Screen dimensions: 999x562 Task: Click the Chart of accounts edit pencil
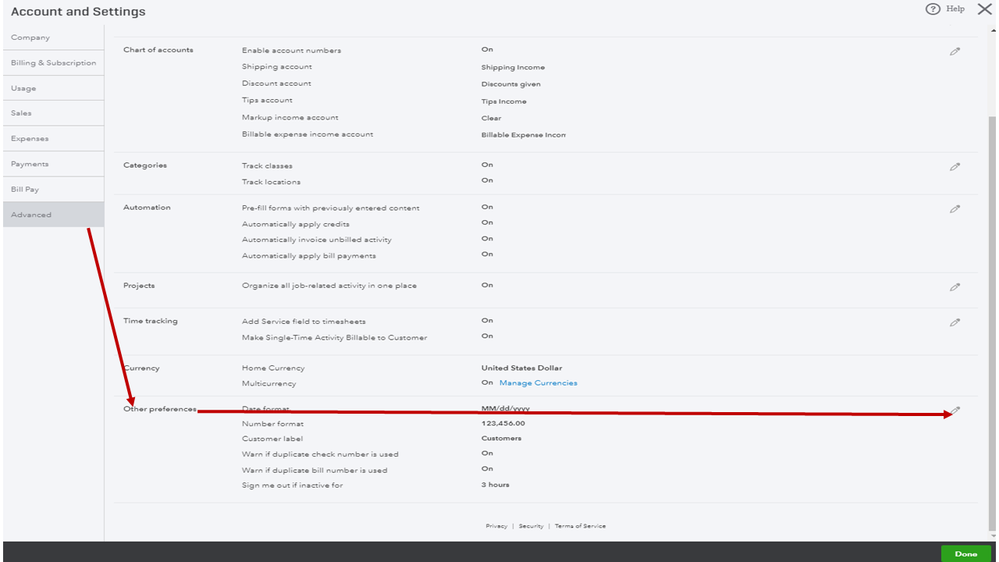tap(955, 51)
